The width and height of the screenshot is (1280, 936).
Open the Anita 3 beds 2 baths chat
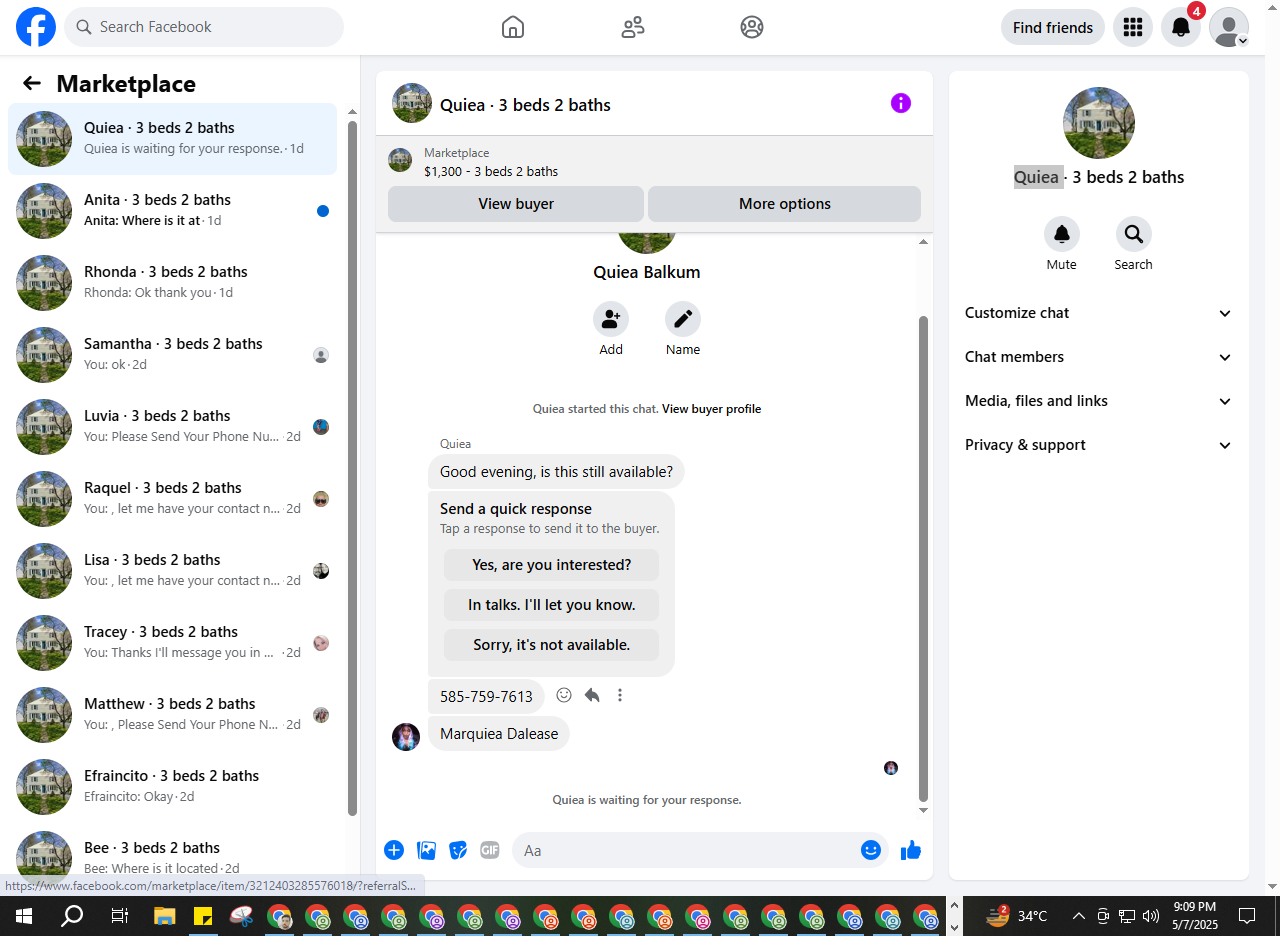tap(173, 211)
